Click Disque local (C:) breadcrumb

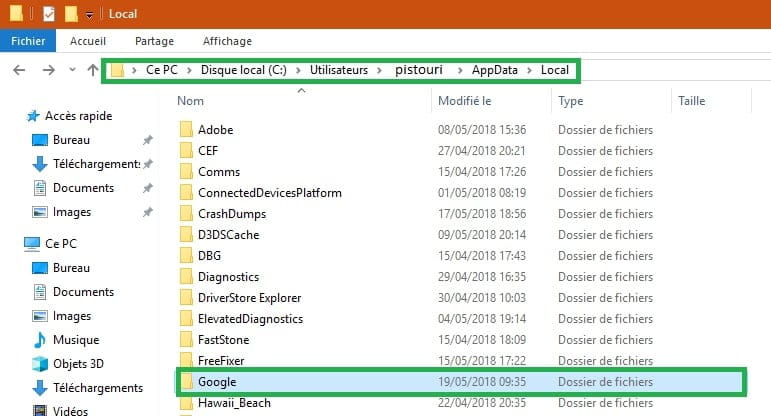pyautogui.click(x=243, y=70)
